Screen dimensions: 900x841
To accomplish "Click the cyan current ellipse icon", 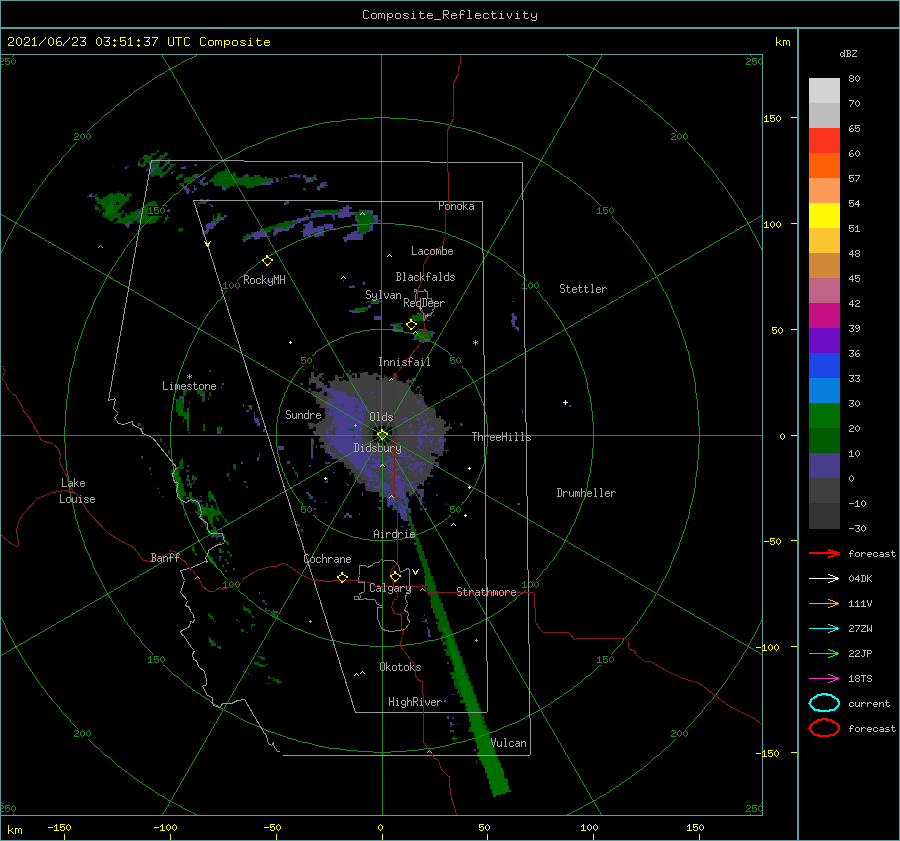I will pyautogui.click(x=824, y=703).
